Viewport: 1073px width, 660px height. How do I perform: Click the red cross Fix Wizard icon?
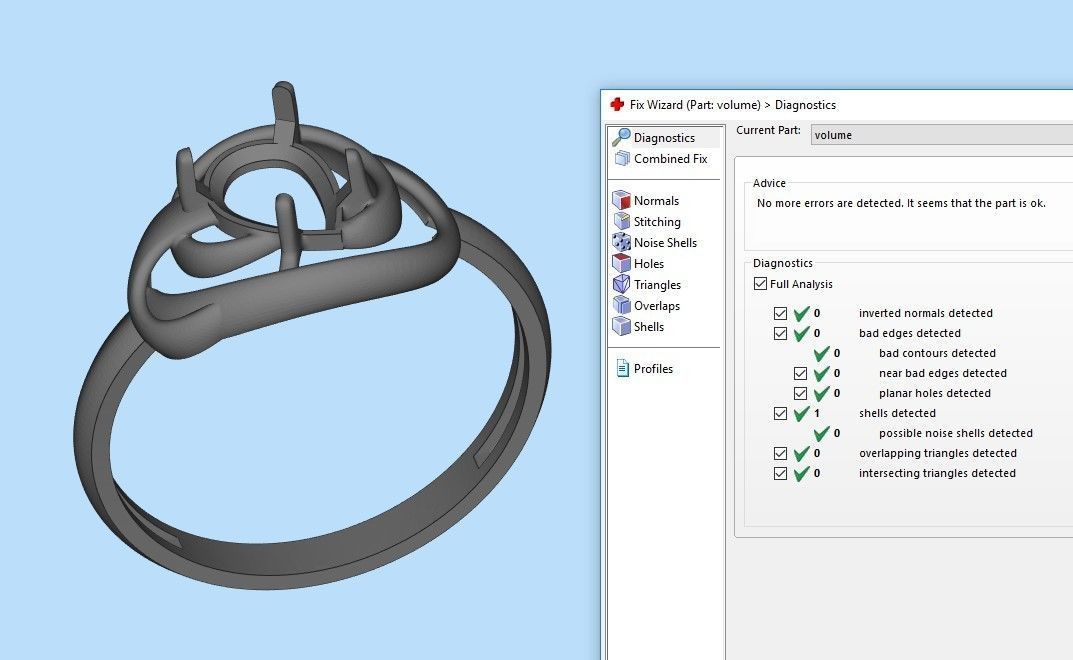[617, 105]
